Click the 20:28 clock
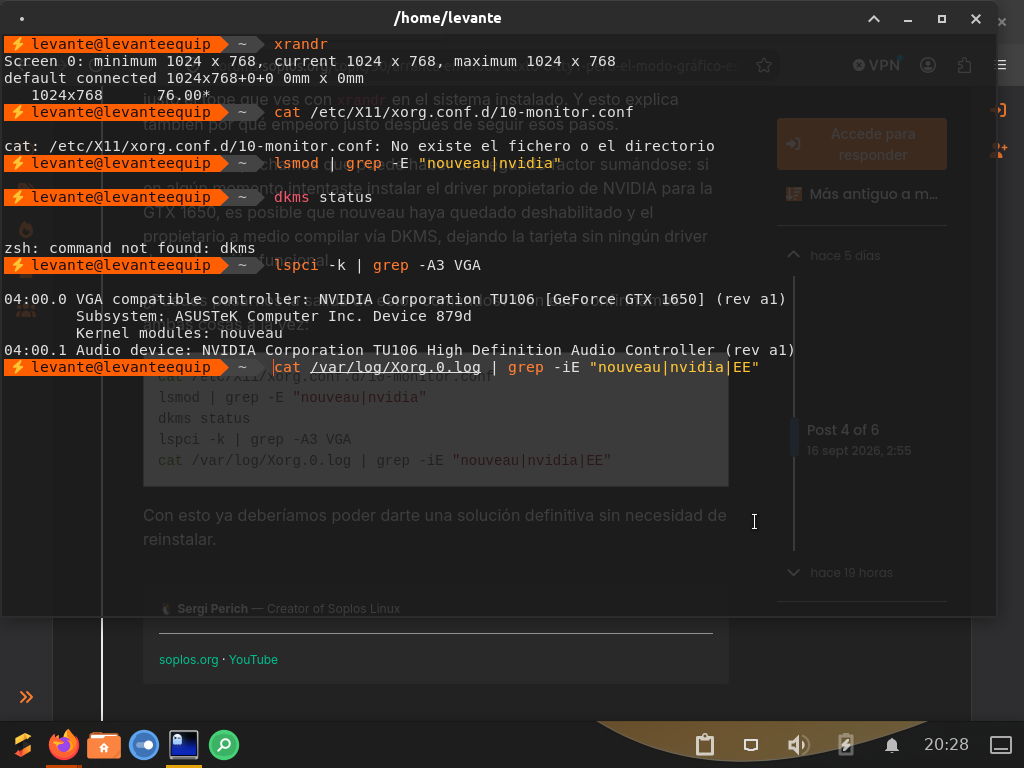The width and height of the screenshot is (1024, 768). coord(946,744)
